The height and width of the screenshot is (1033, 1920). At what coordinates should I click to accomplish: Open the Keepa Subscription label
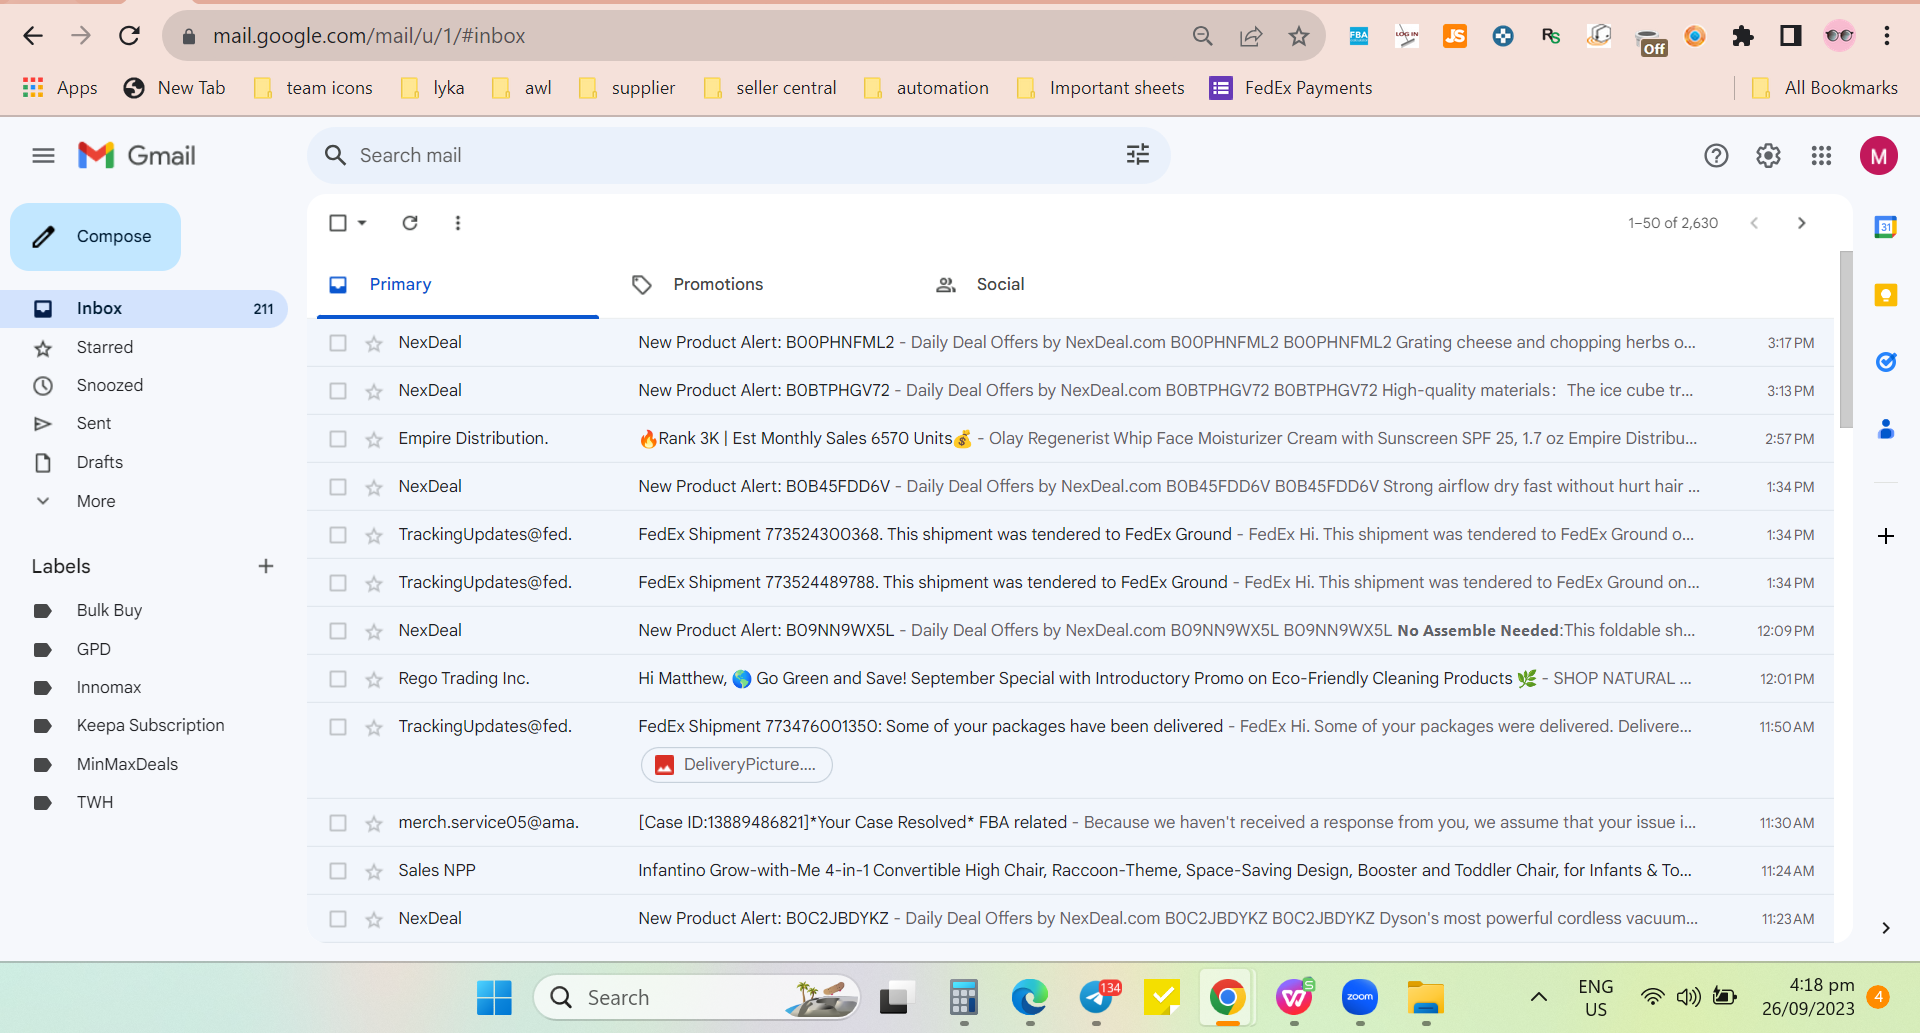click(x=150, y=726)
